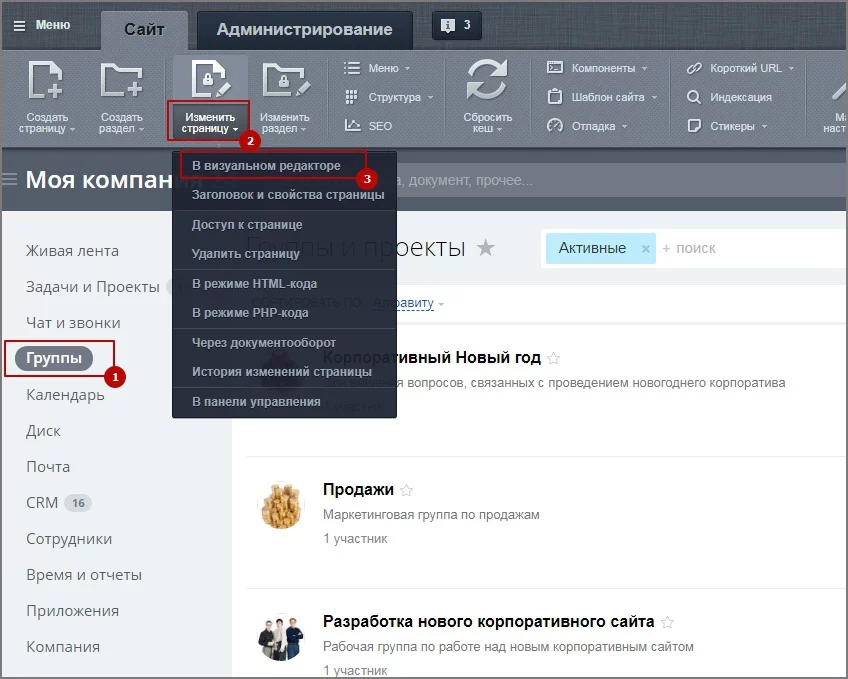Click the Create Section folder icon
The width and height of the screenshot is (848, 679).
point(121,82)
